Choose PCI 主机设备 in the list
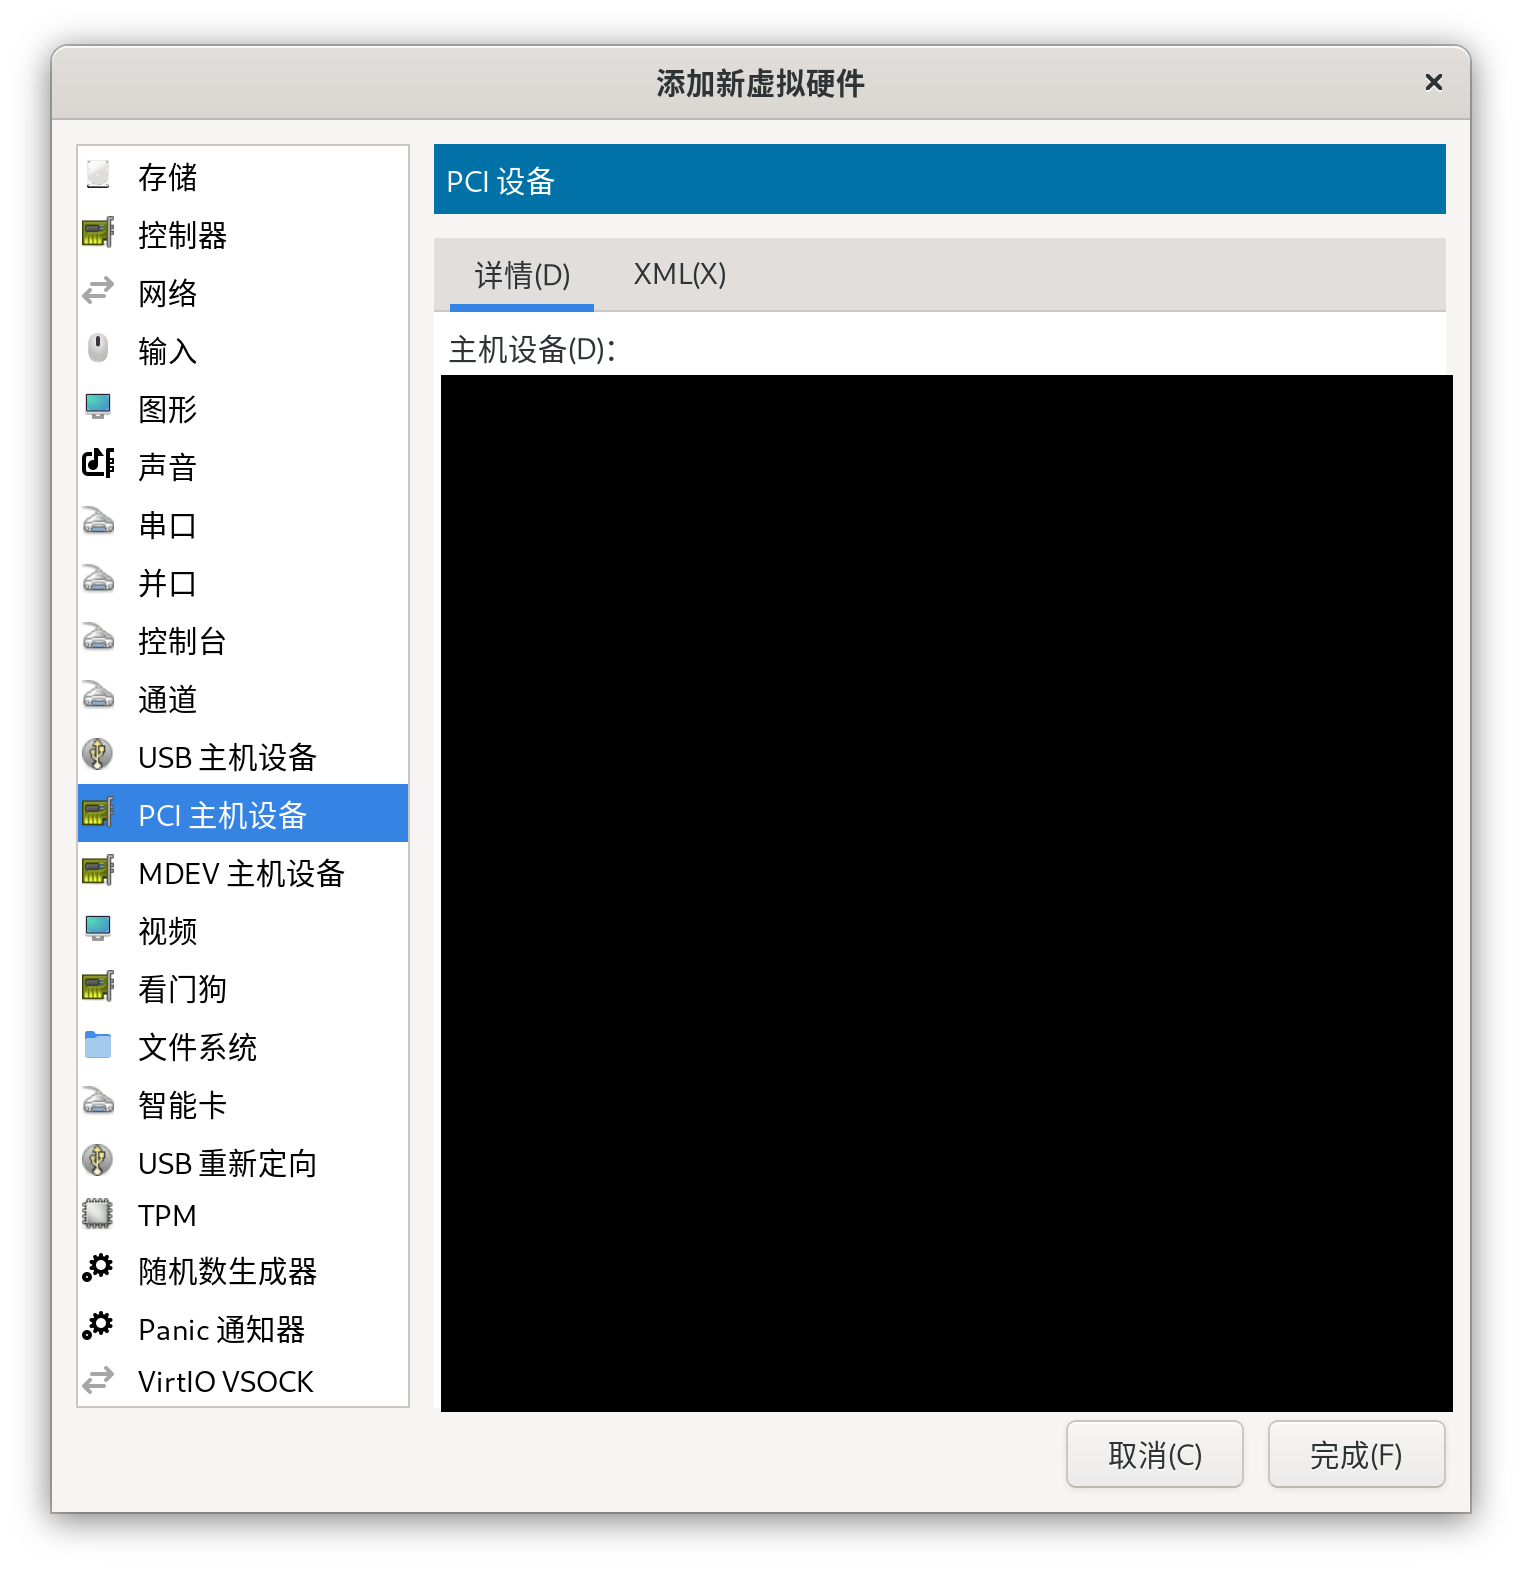 [x=243, y=813]
